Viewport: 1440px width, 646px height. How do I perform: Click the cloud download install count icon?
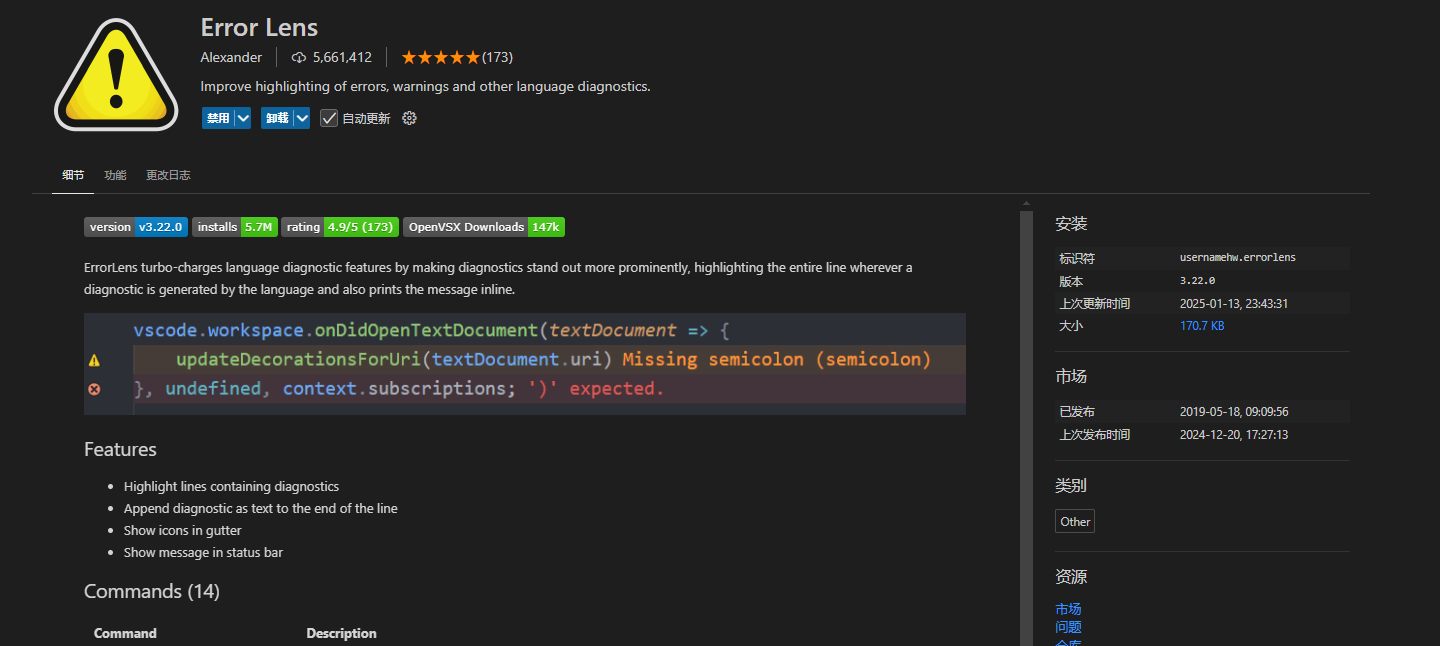[x=299, y=57]
